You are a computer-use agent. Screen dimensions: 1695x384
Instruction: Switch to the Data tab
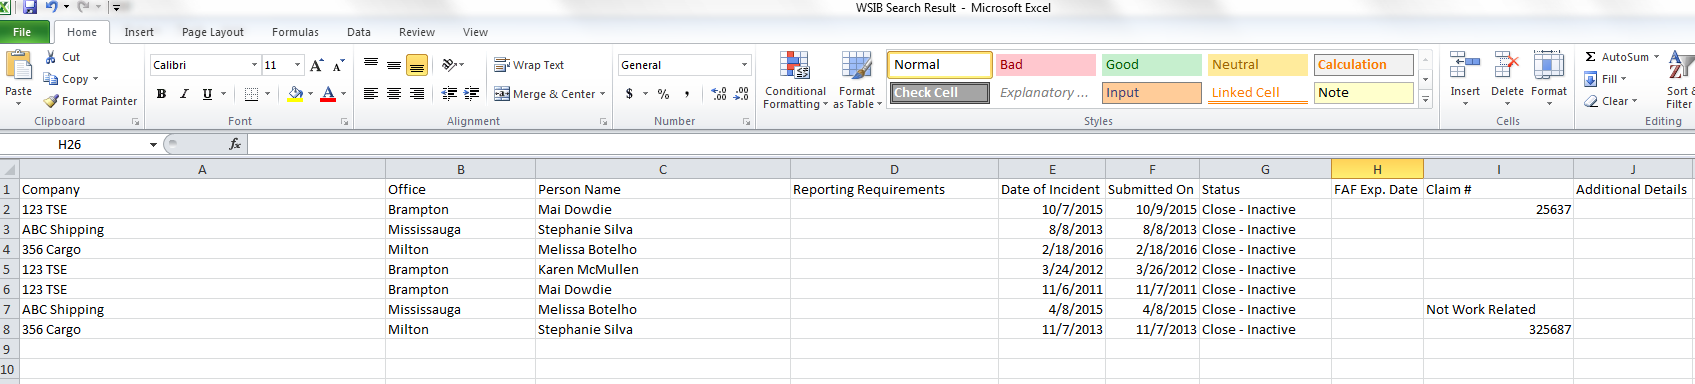(359, 32)
